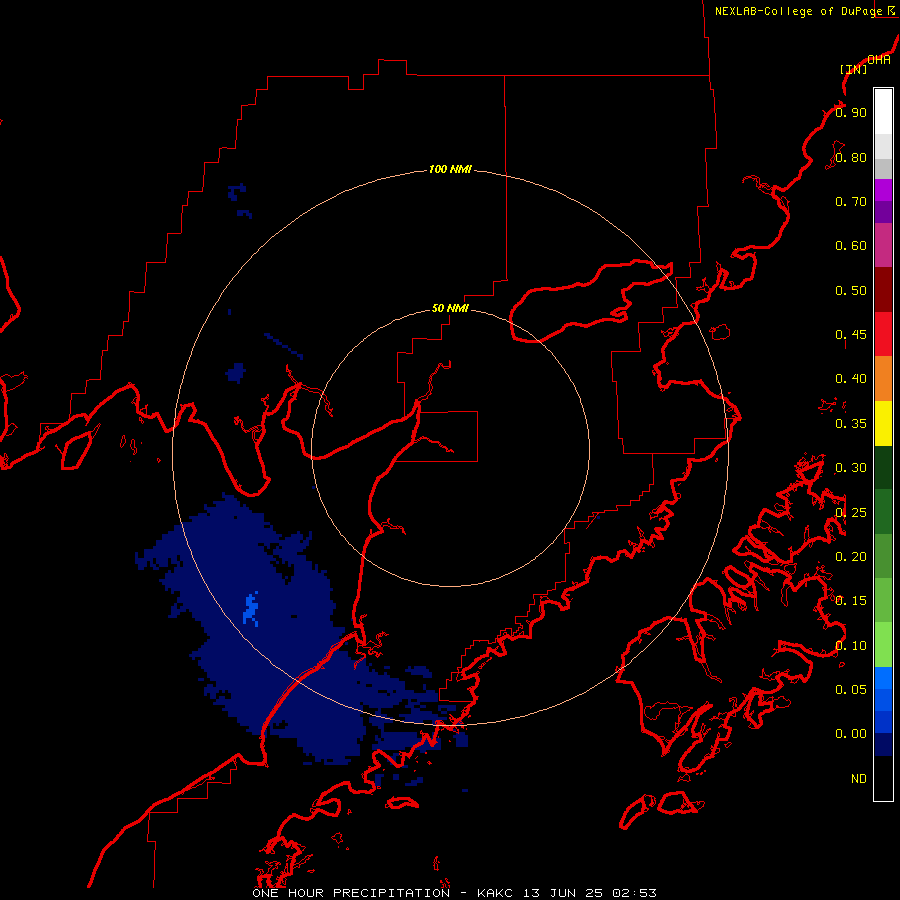Select the 0.70 legend value
Screen dimensions: 900x900
coord(851,201)
